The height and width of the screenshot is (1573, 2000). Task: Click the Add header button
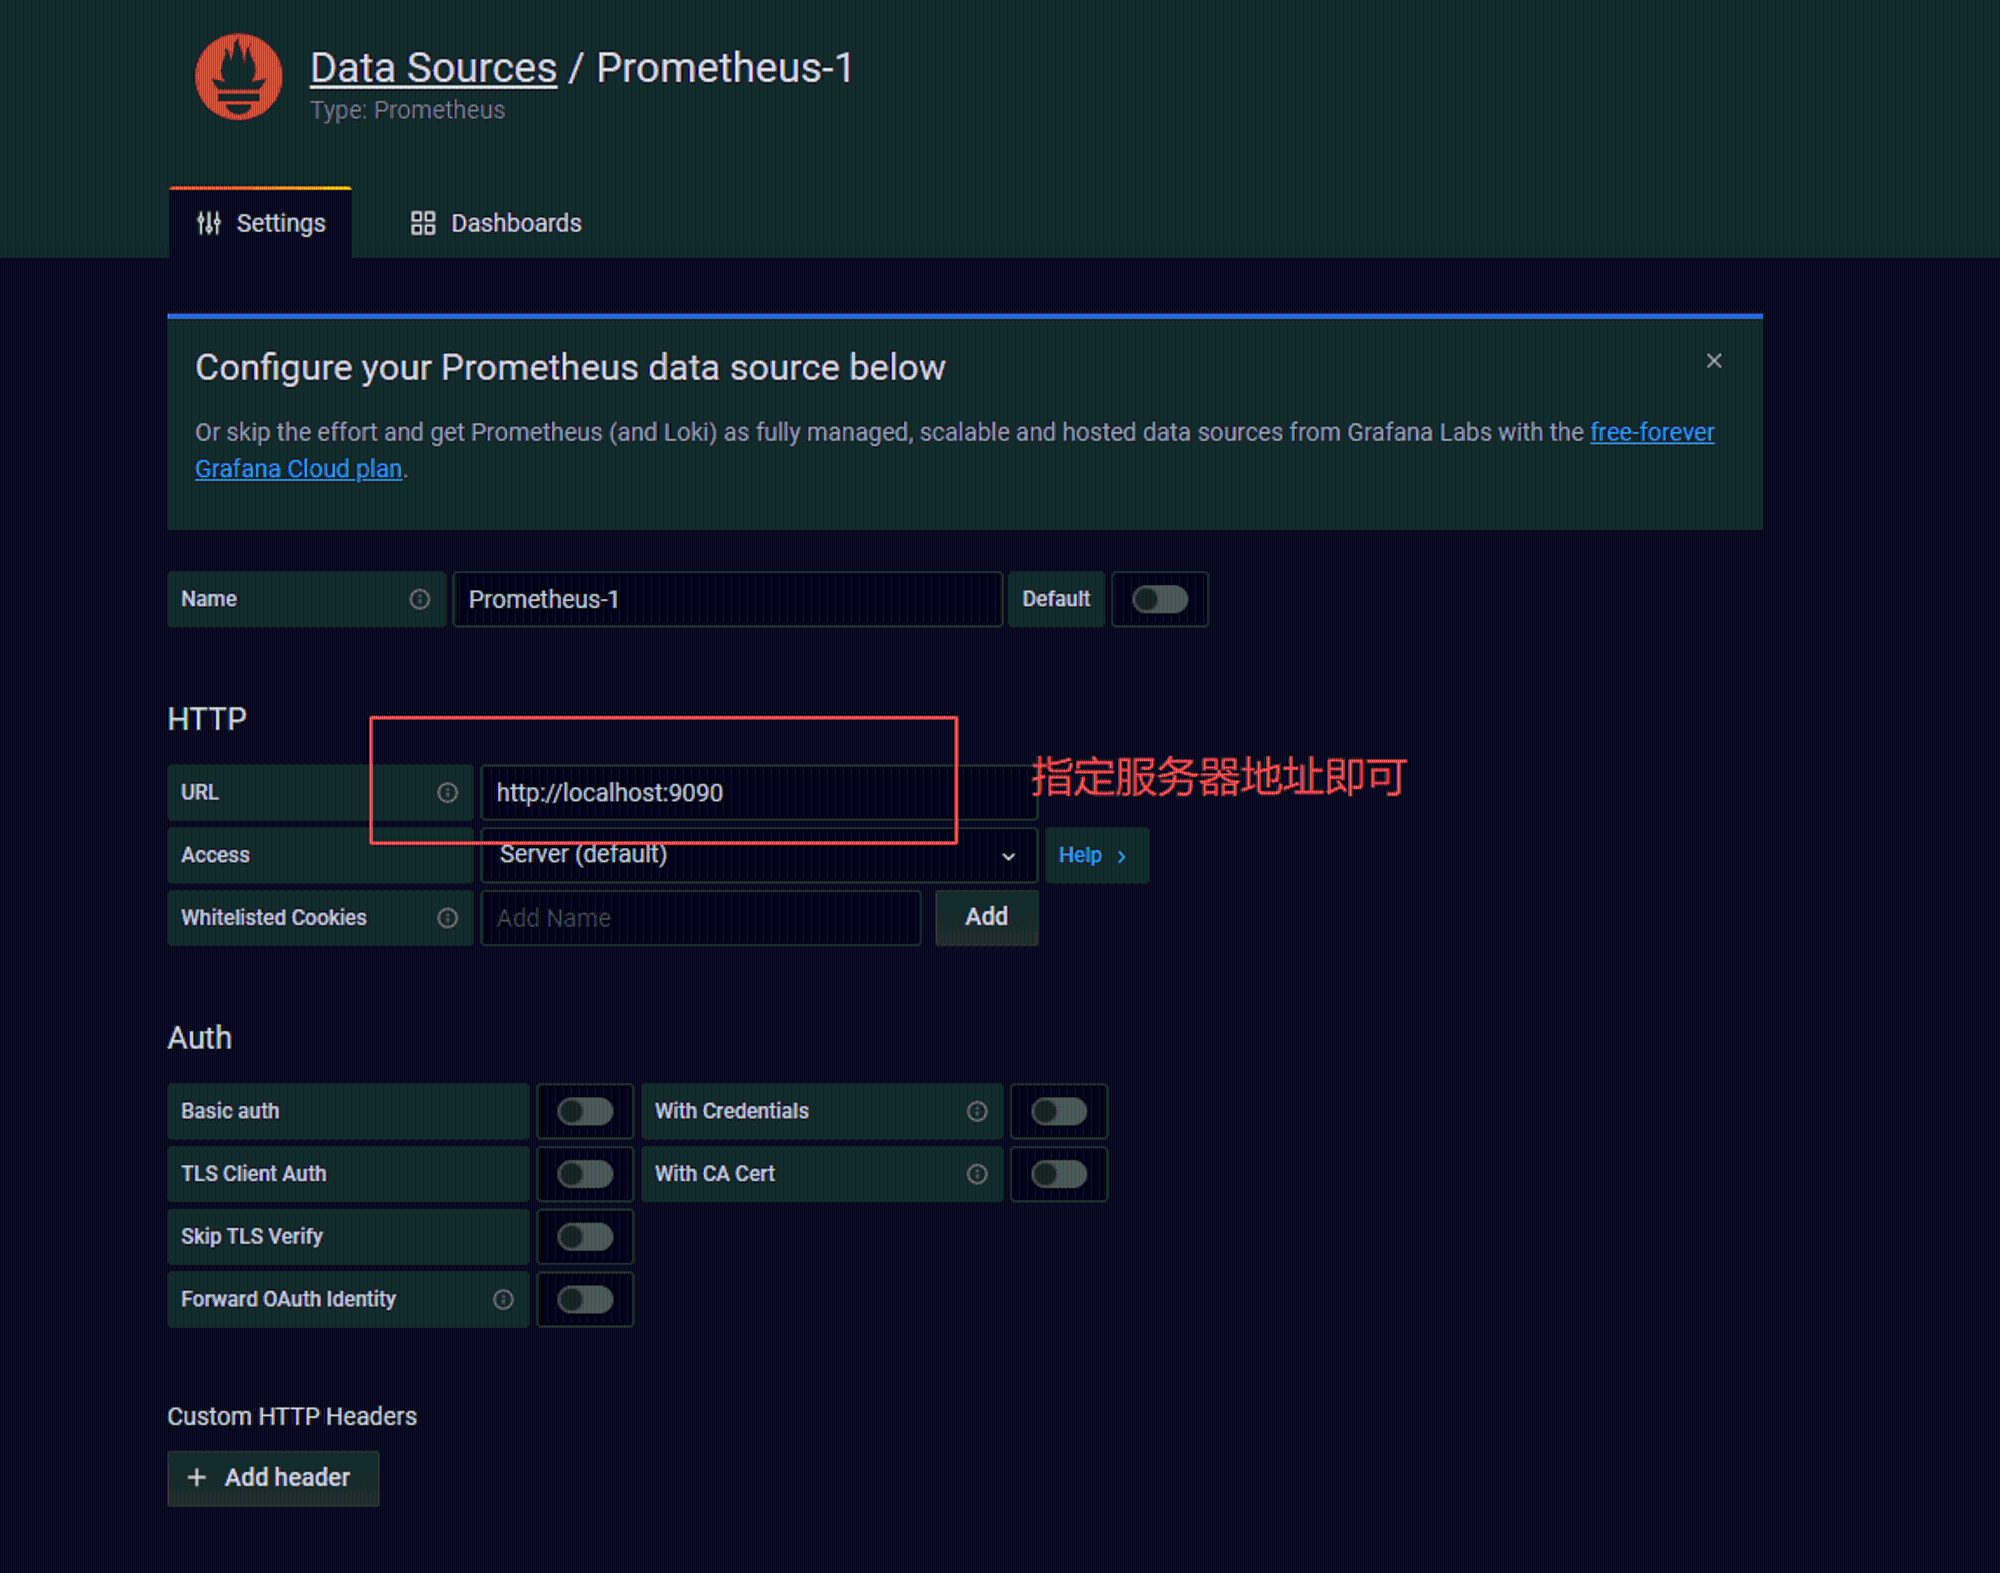click(x=273, y=1478)
